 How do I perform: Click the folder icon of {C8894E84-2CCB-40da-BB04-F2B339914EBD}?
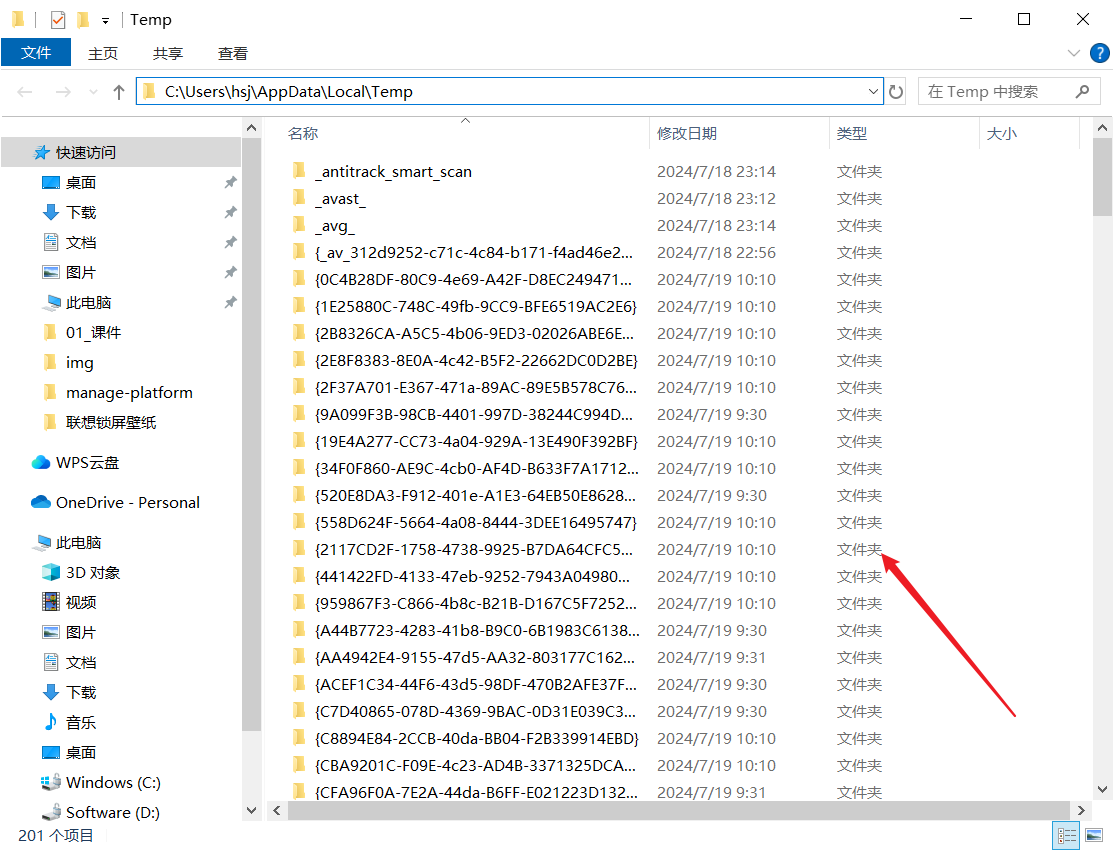(x=299, y=738)
